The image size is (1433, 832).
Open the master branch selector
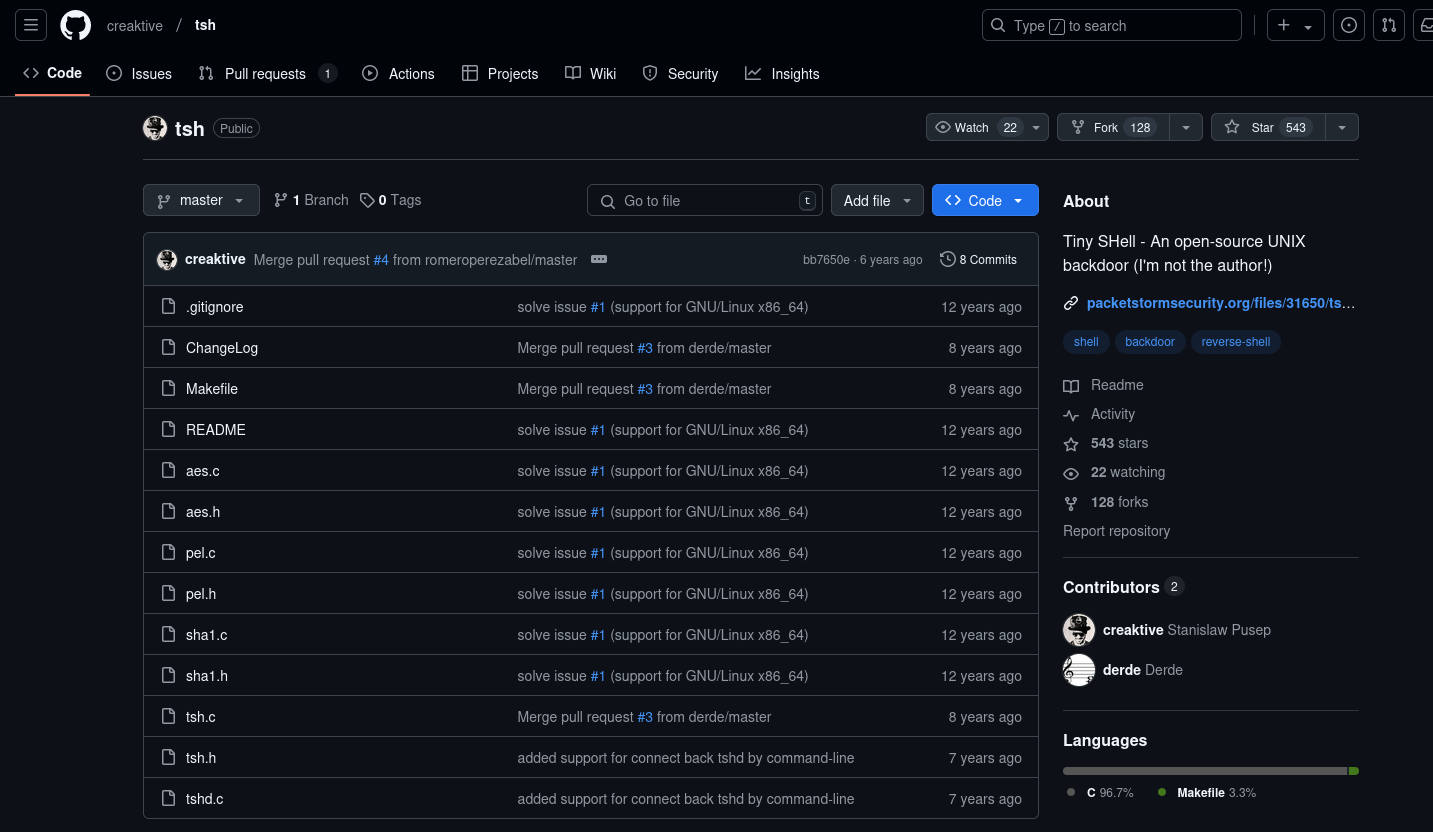pos(201,200)
